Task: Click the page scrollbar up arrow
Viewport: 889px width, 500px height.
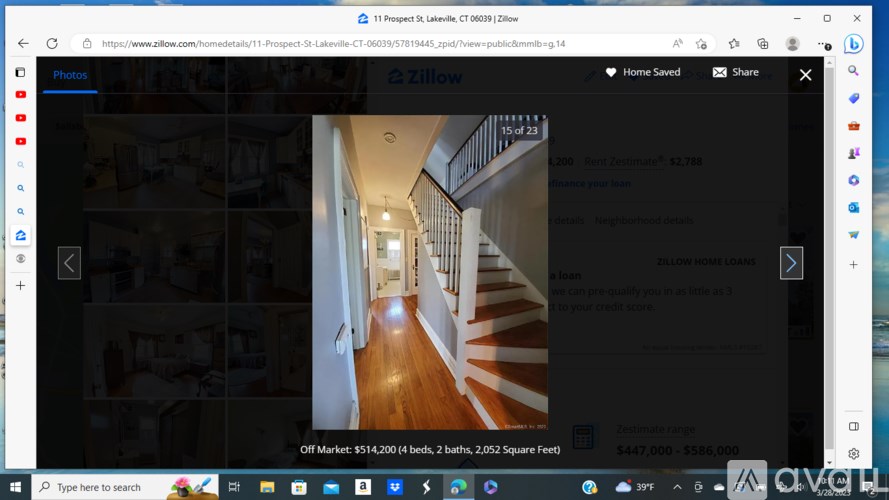Action: tap(829, 63)
